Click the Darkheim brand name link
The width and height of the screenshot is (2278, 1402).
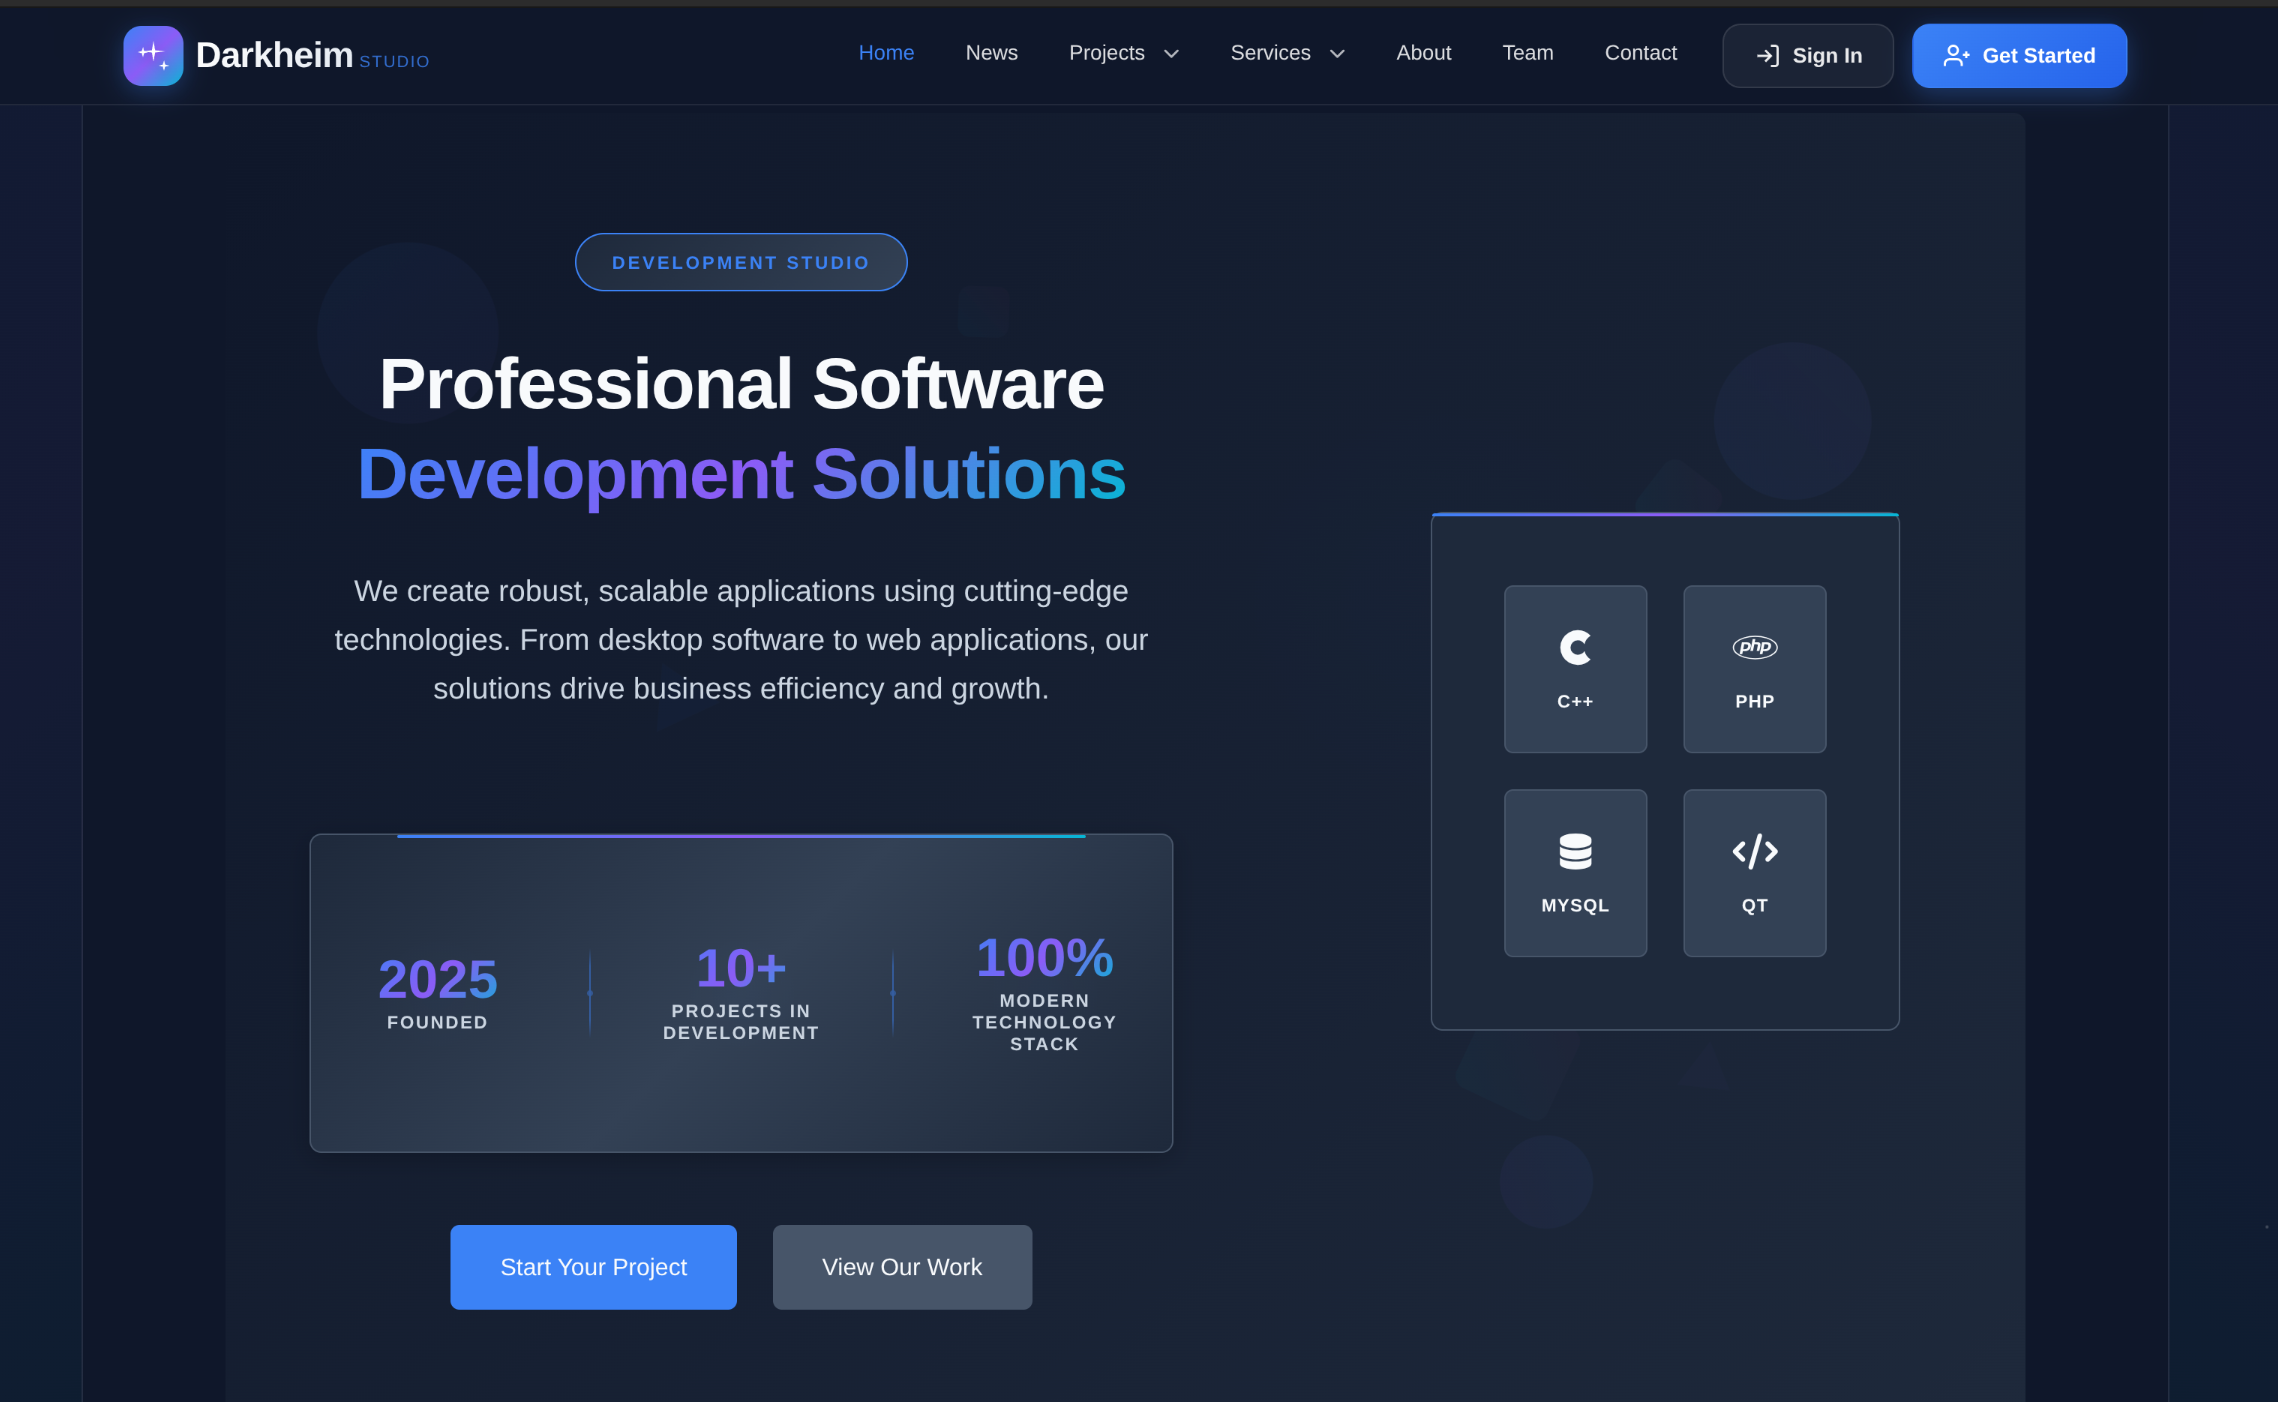(274, 55)
